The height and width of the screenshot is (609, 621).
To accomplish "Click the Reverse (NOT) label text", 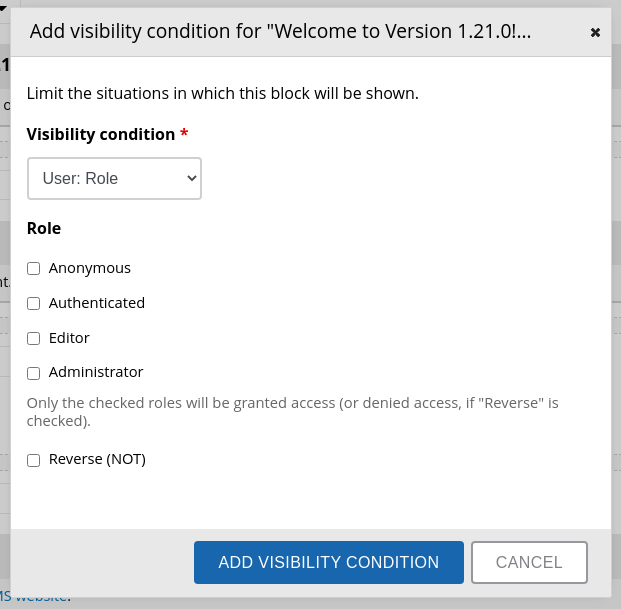I will pos(97,459).
